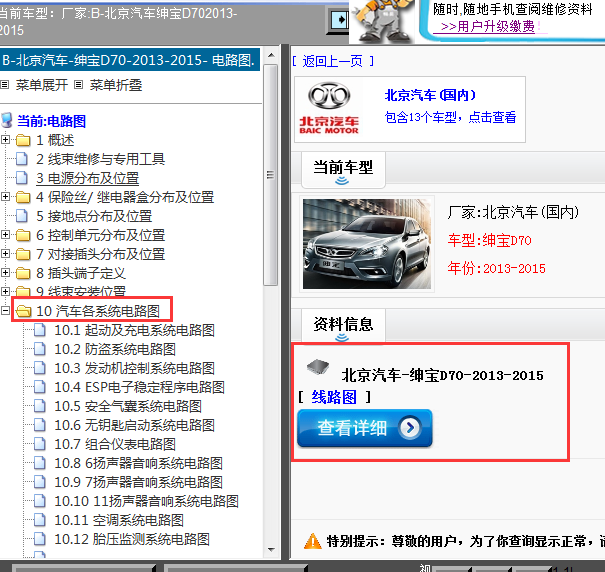The height and width of the screenshot is (572, 605).
Task: Click document icon of '10.12 胎压监测系统电路图'
Action: pyautogui.click(x=40, y=539)
